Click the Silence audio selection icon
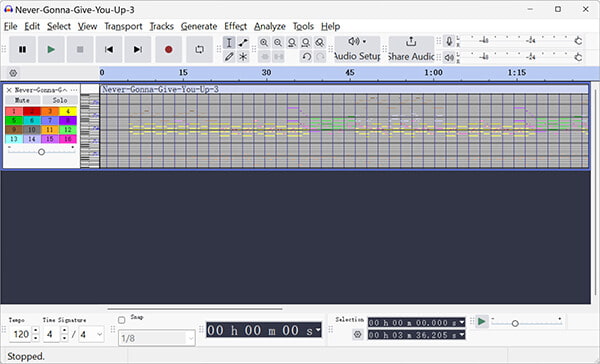 tap(278, 57)
